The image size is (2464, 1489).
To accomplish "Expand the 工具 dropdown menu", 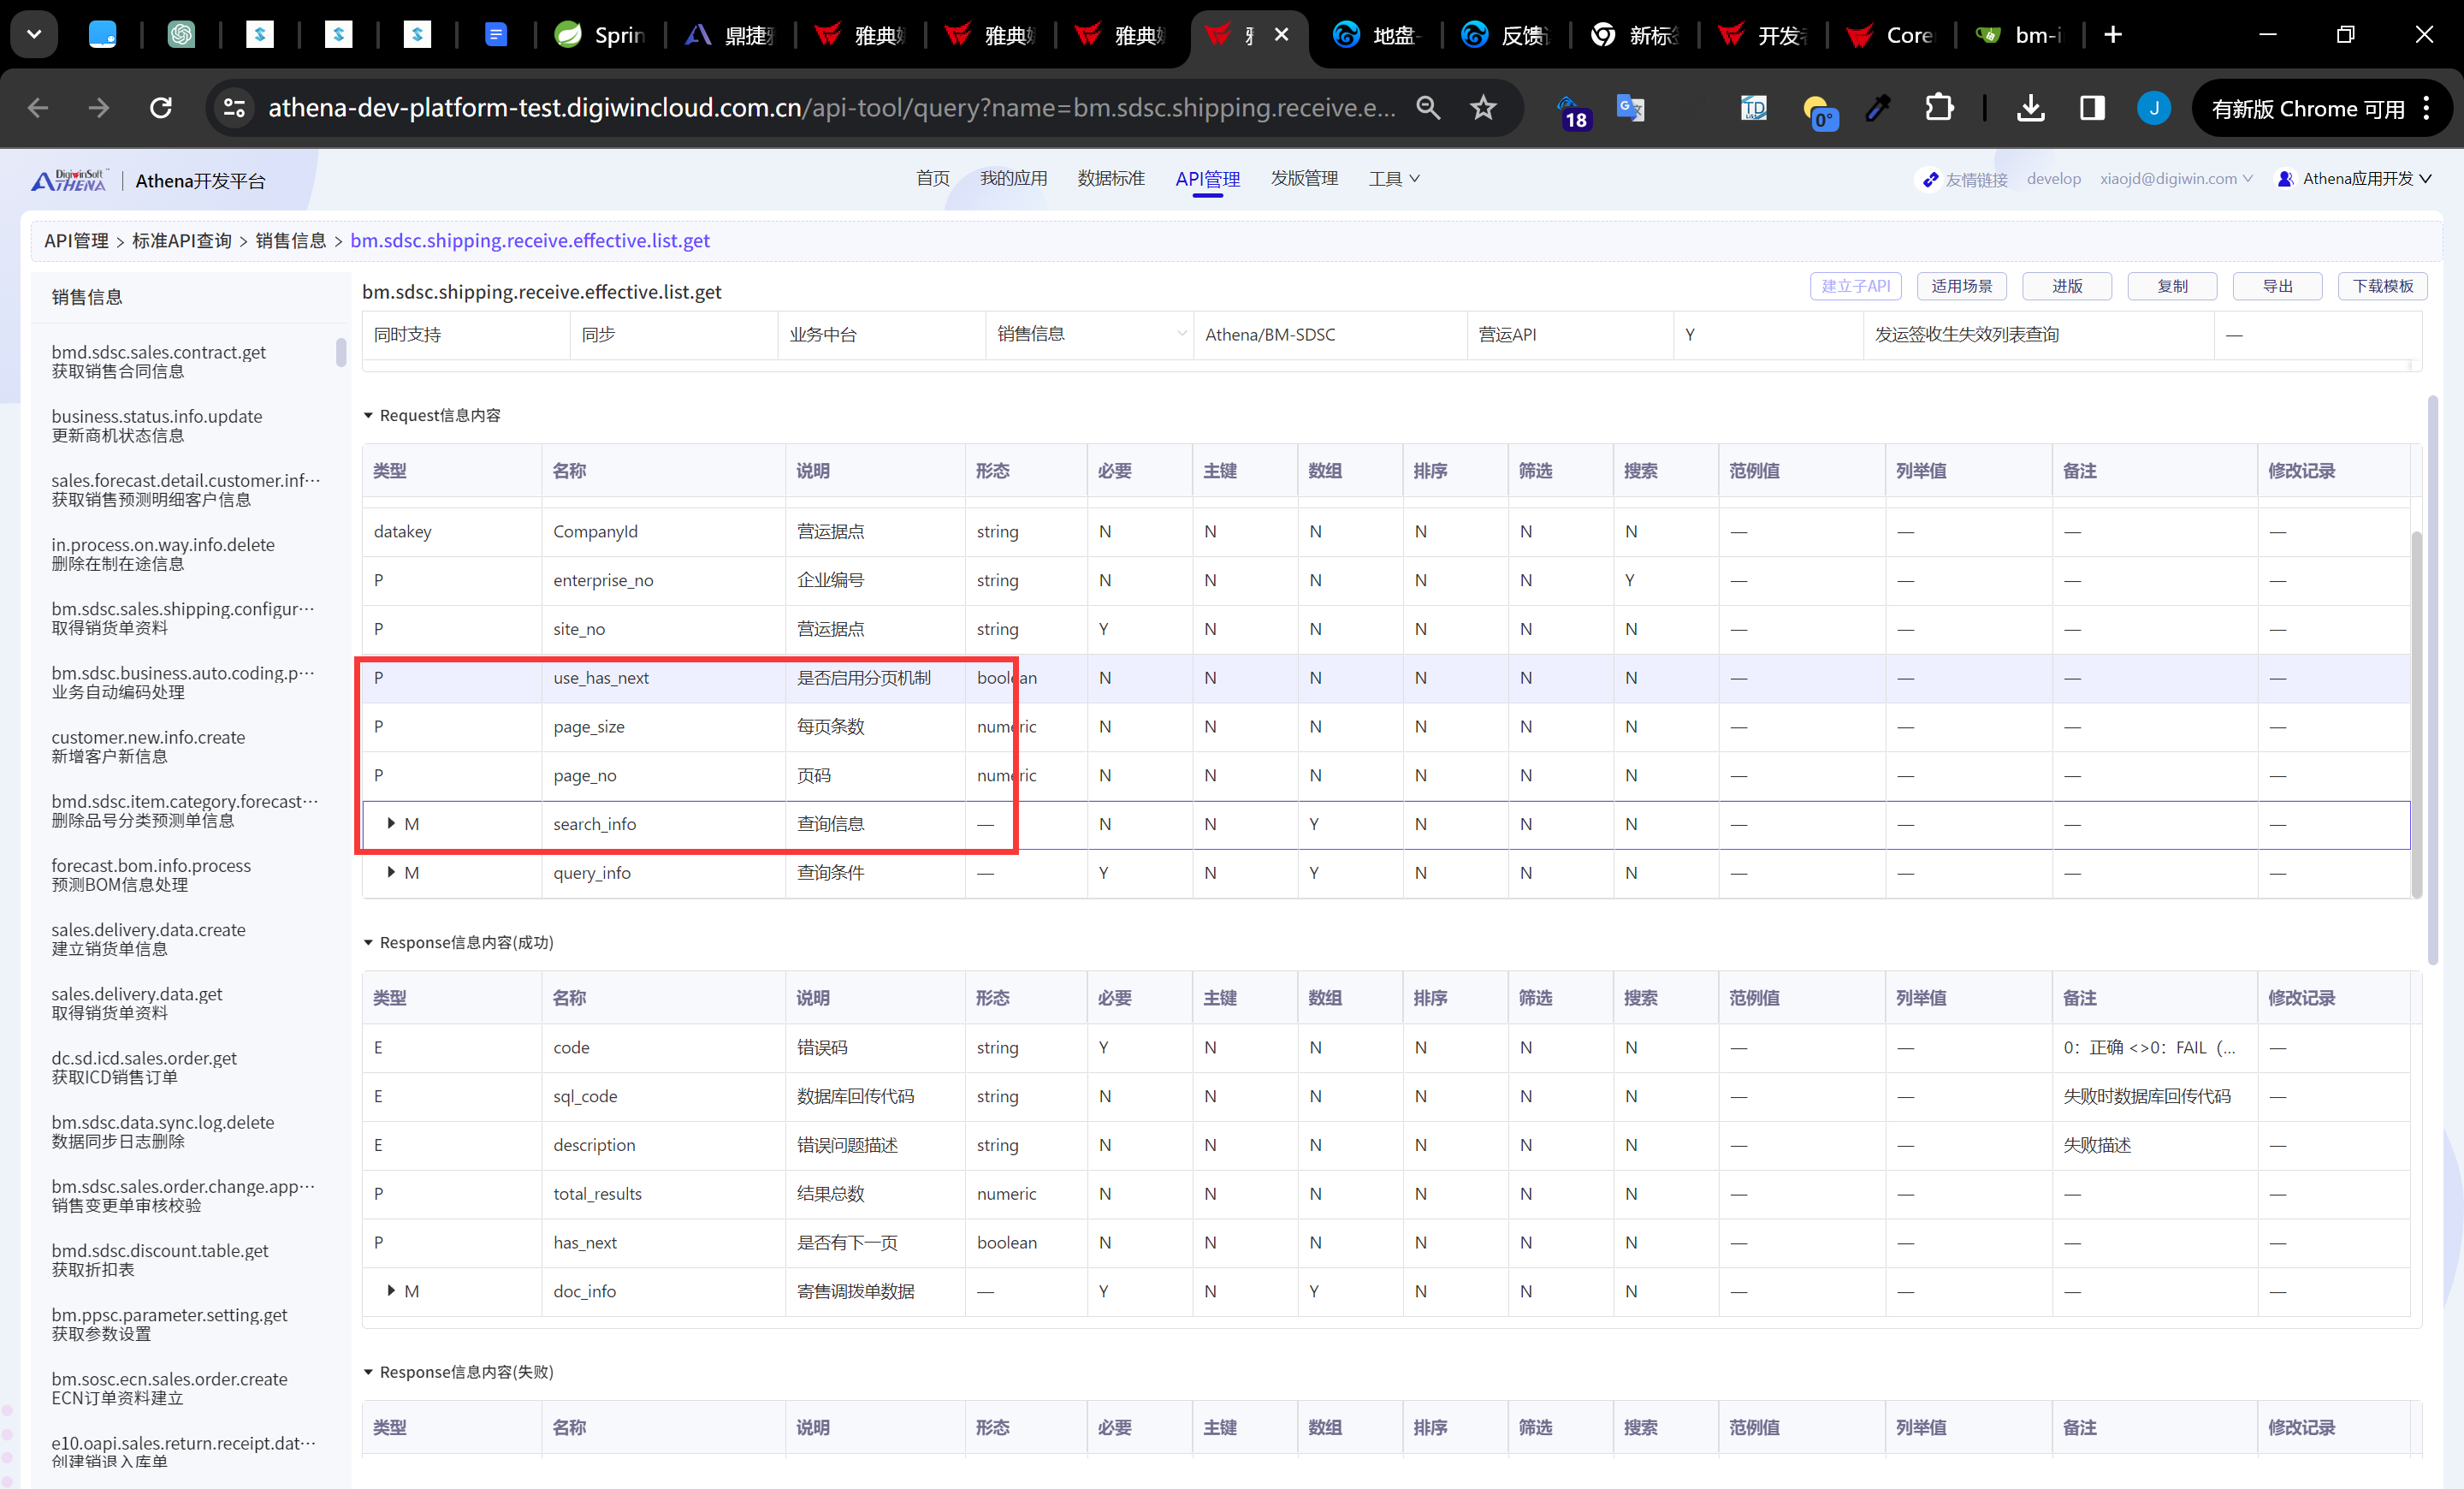I will click(1394, 178).
